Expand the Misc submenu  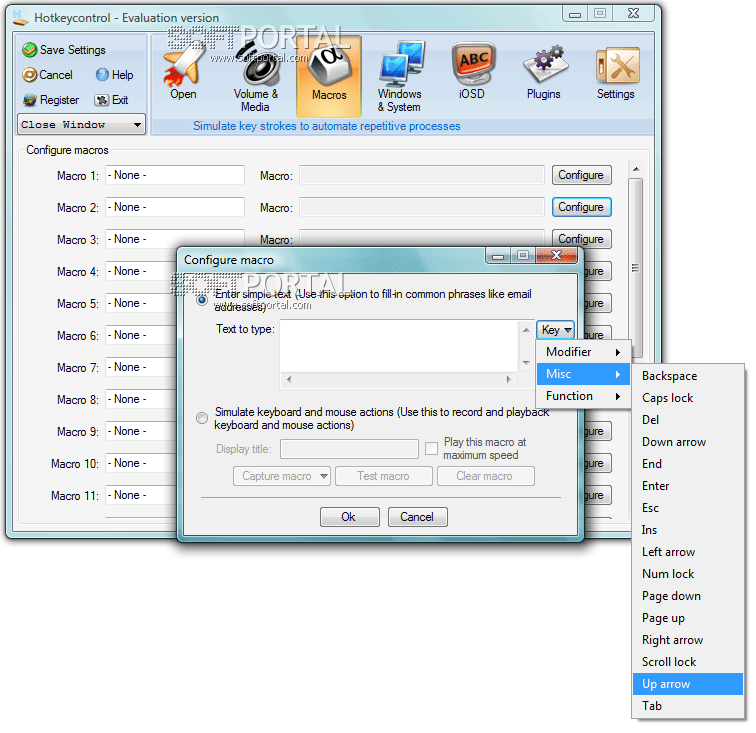pyautogui.click(x=583, y=374)
